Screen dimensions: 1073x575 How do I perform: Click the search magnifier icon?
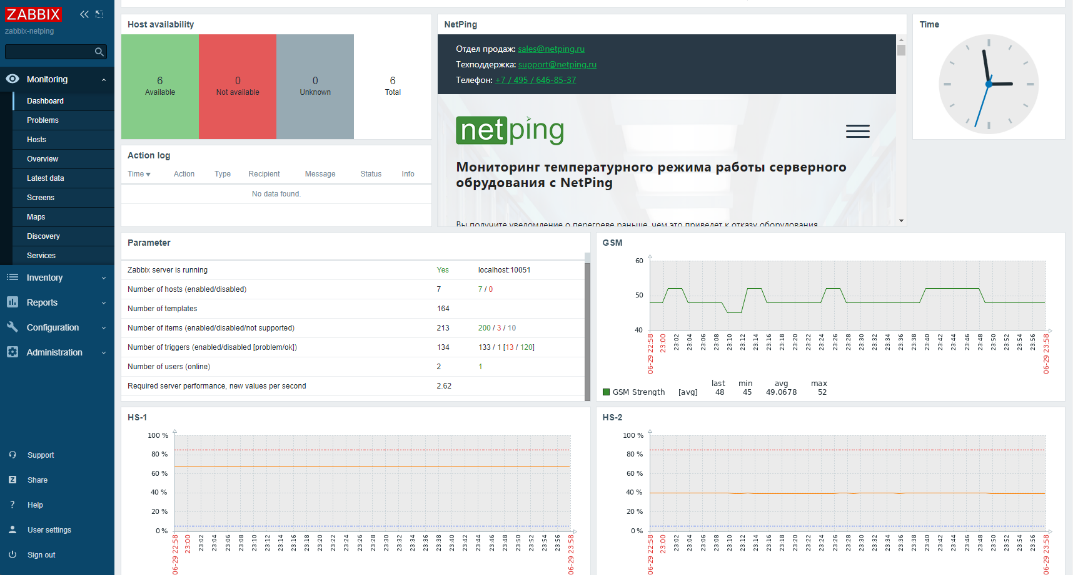click(x=99, y=52)
